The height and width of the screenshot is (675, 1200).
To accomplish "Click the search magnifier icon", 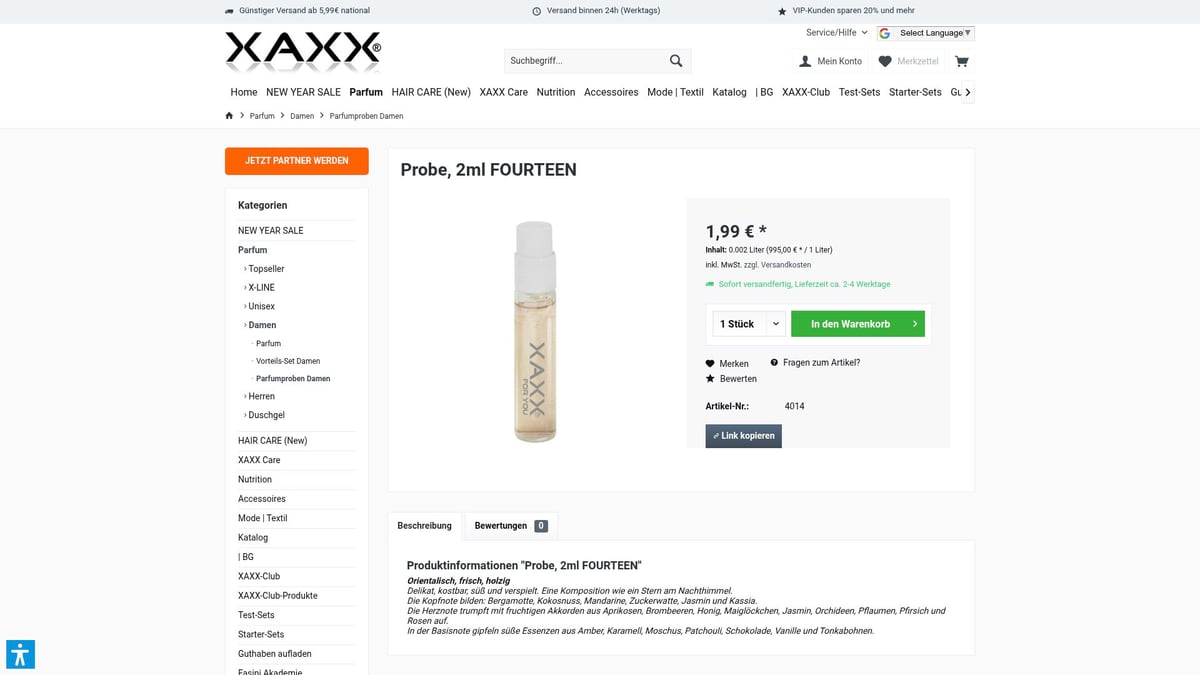I will (676, 60).
